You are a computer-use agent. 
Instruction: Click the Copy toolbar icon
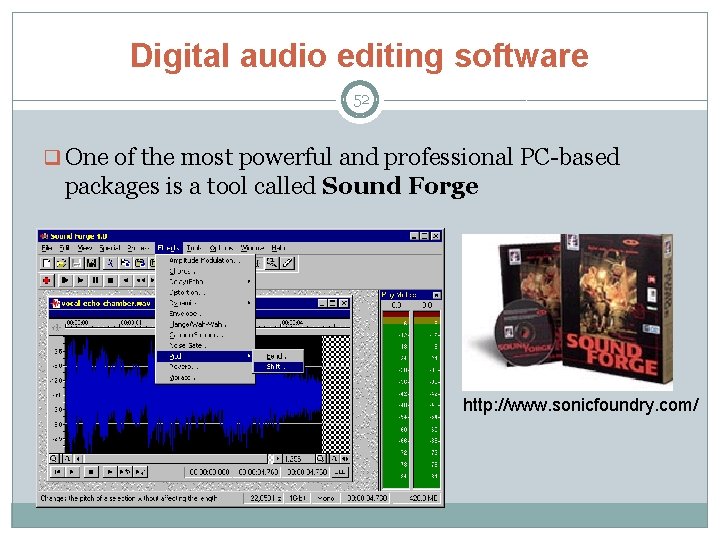(x=124, y=263)
